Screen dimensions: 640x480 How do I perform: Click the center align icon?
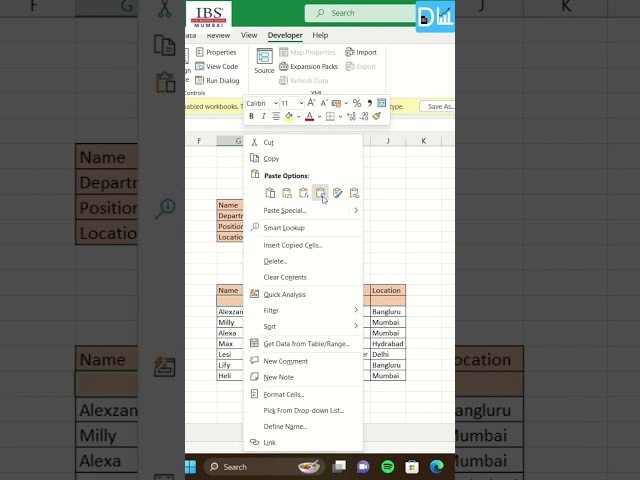click(276, 116)
